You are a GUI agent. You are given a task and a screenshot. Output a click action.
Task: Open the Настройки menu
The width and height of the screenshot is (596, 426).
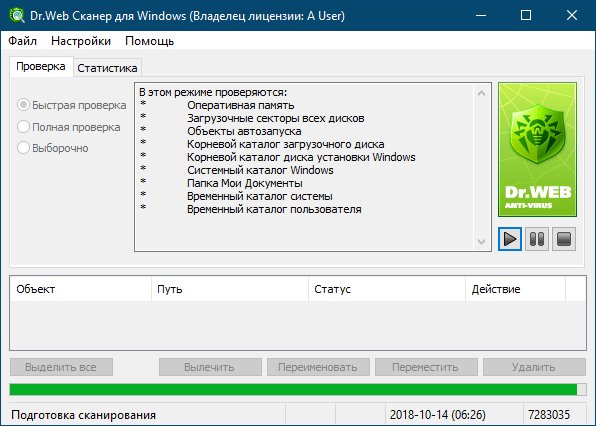pos(81,41)
